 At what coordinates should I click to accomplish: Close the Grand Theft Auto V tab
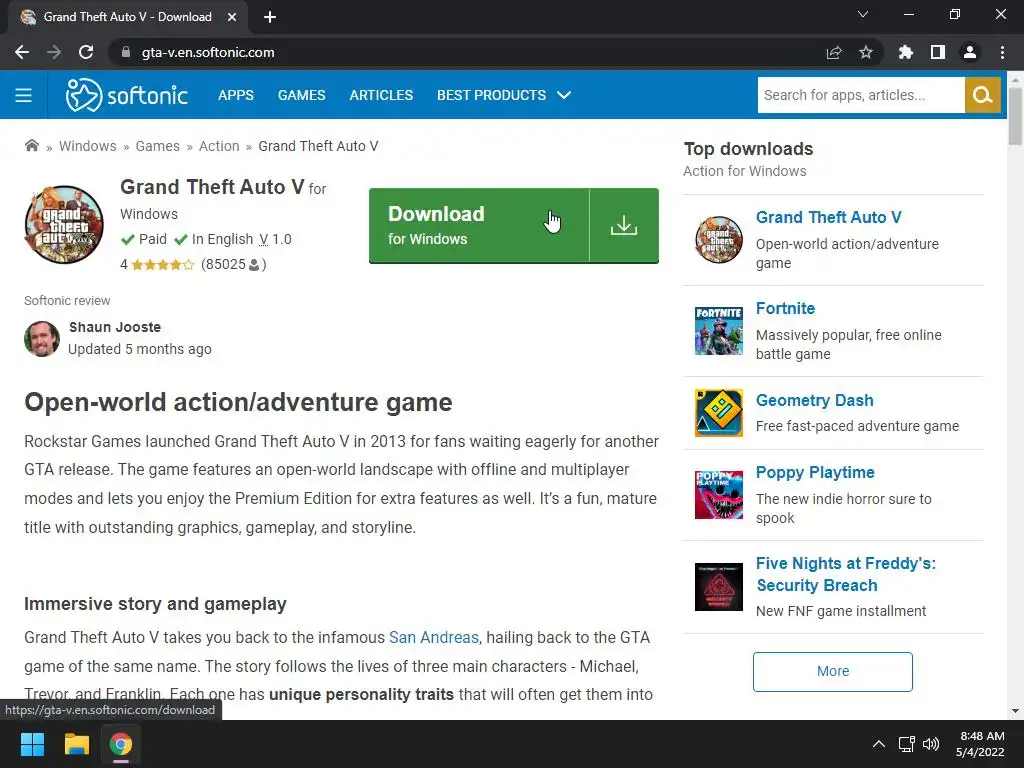[x=232, y=17]
